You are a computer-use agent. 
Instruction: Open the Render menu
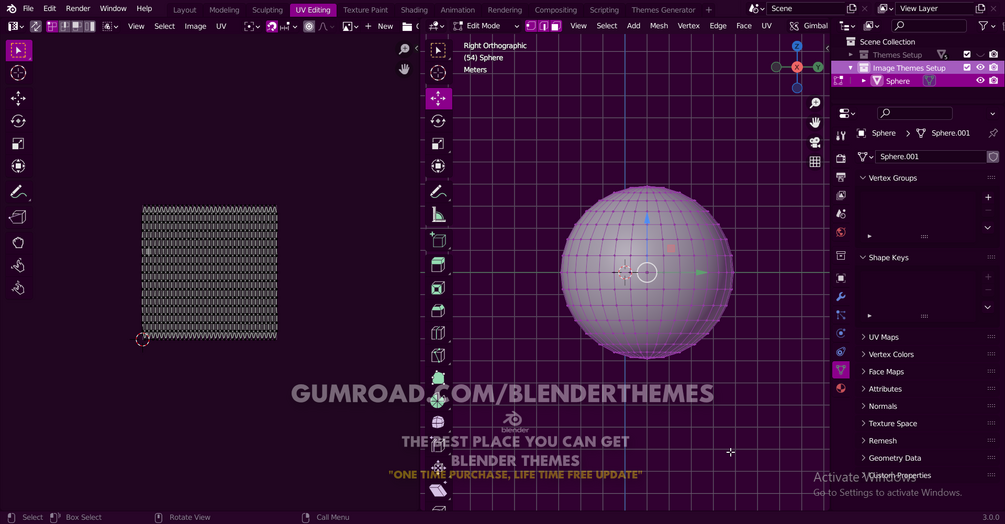coord(78,9)
